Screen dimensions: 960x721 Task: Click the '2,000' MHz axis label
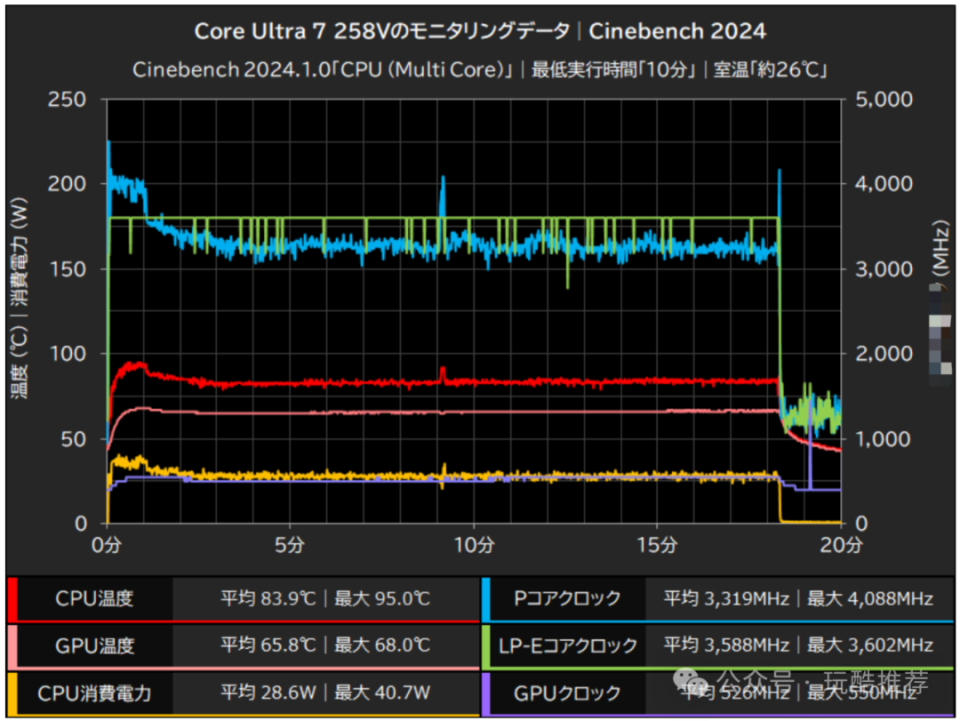tap(883, 354)
